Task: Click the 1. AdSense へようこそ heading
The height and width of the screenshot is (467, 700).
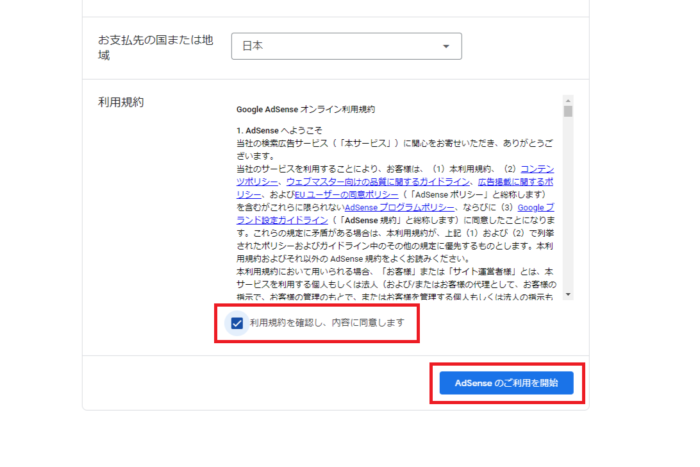Action: pos(279,130)
